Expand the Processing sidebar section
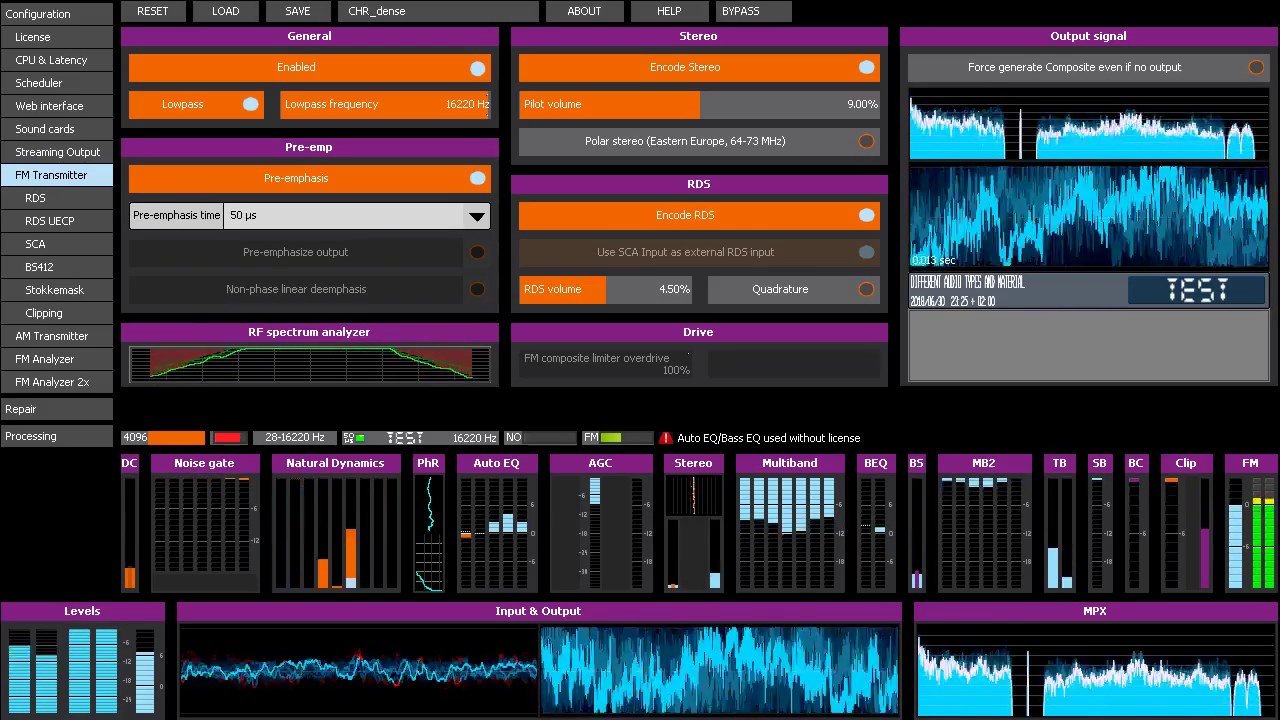 [x=56, y=436]
